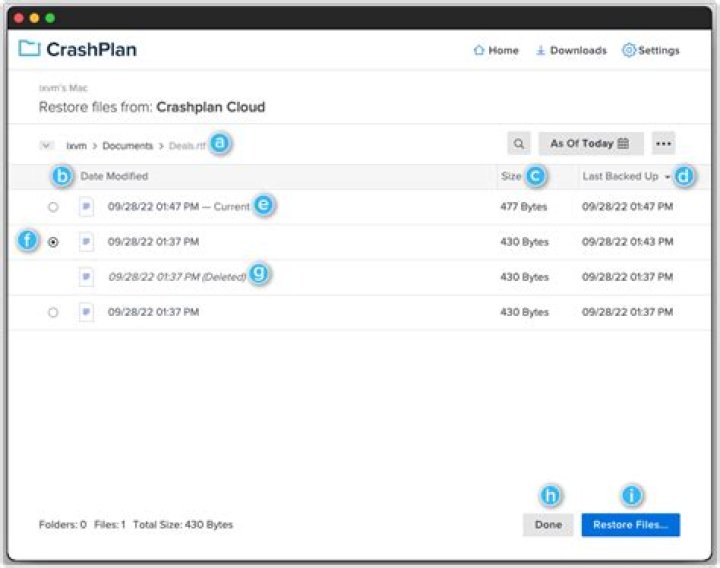Click the red close window button

(x=19, y=18)
